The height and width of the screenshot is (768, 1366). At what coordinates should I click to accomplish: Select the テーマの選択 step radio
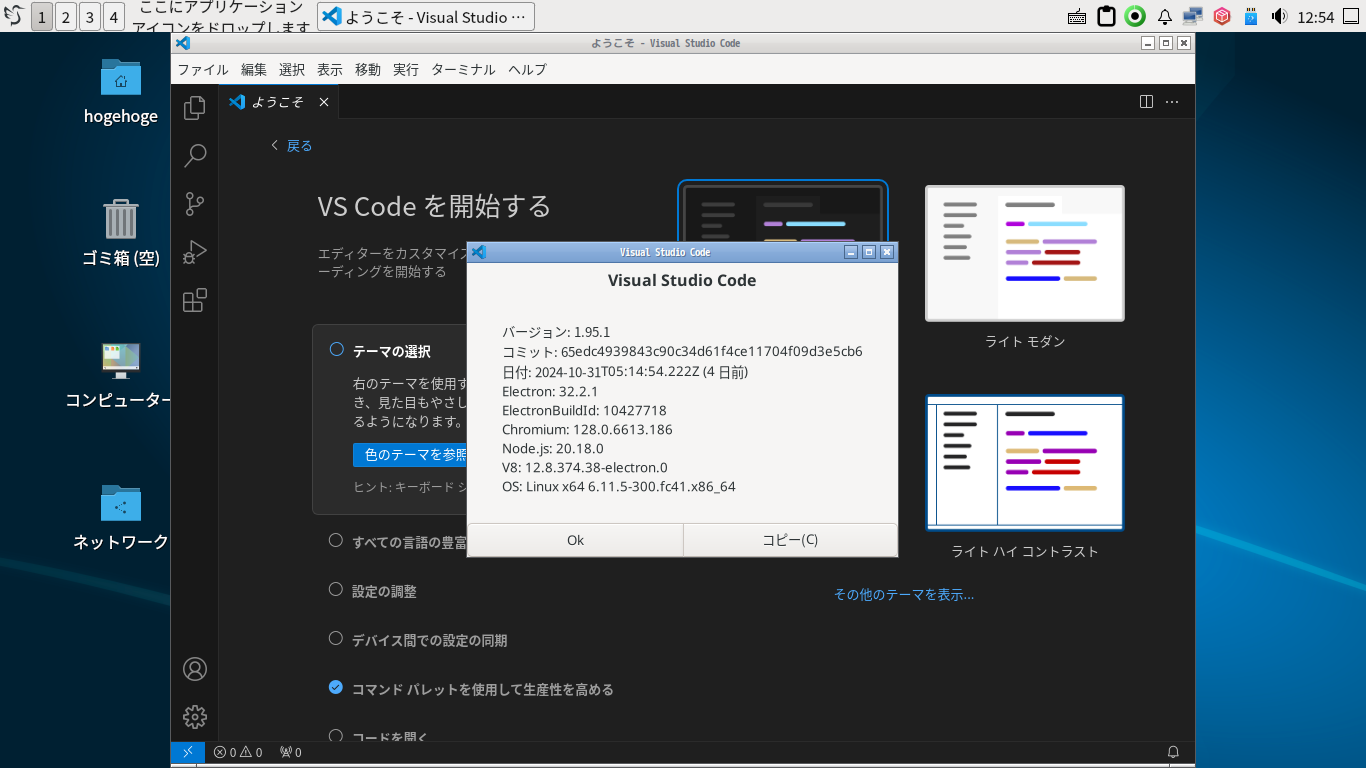(x=336, y=350)
